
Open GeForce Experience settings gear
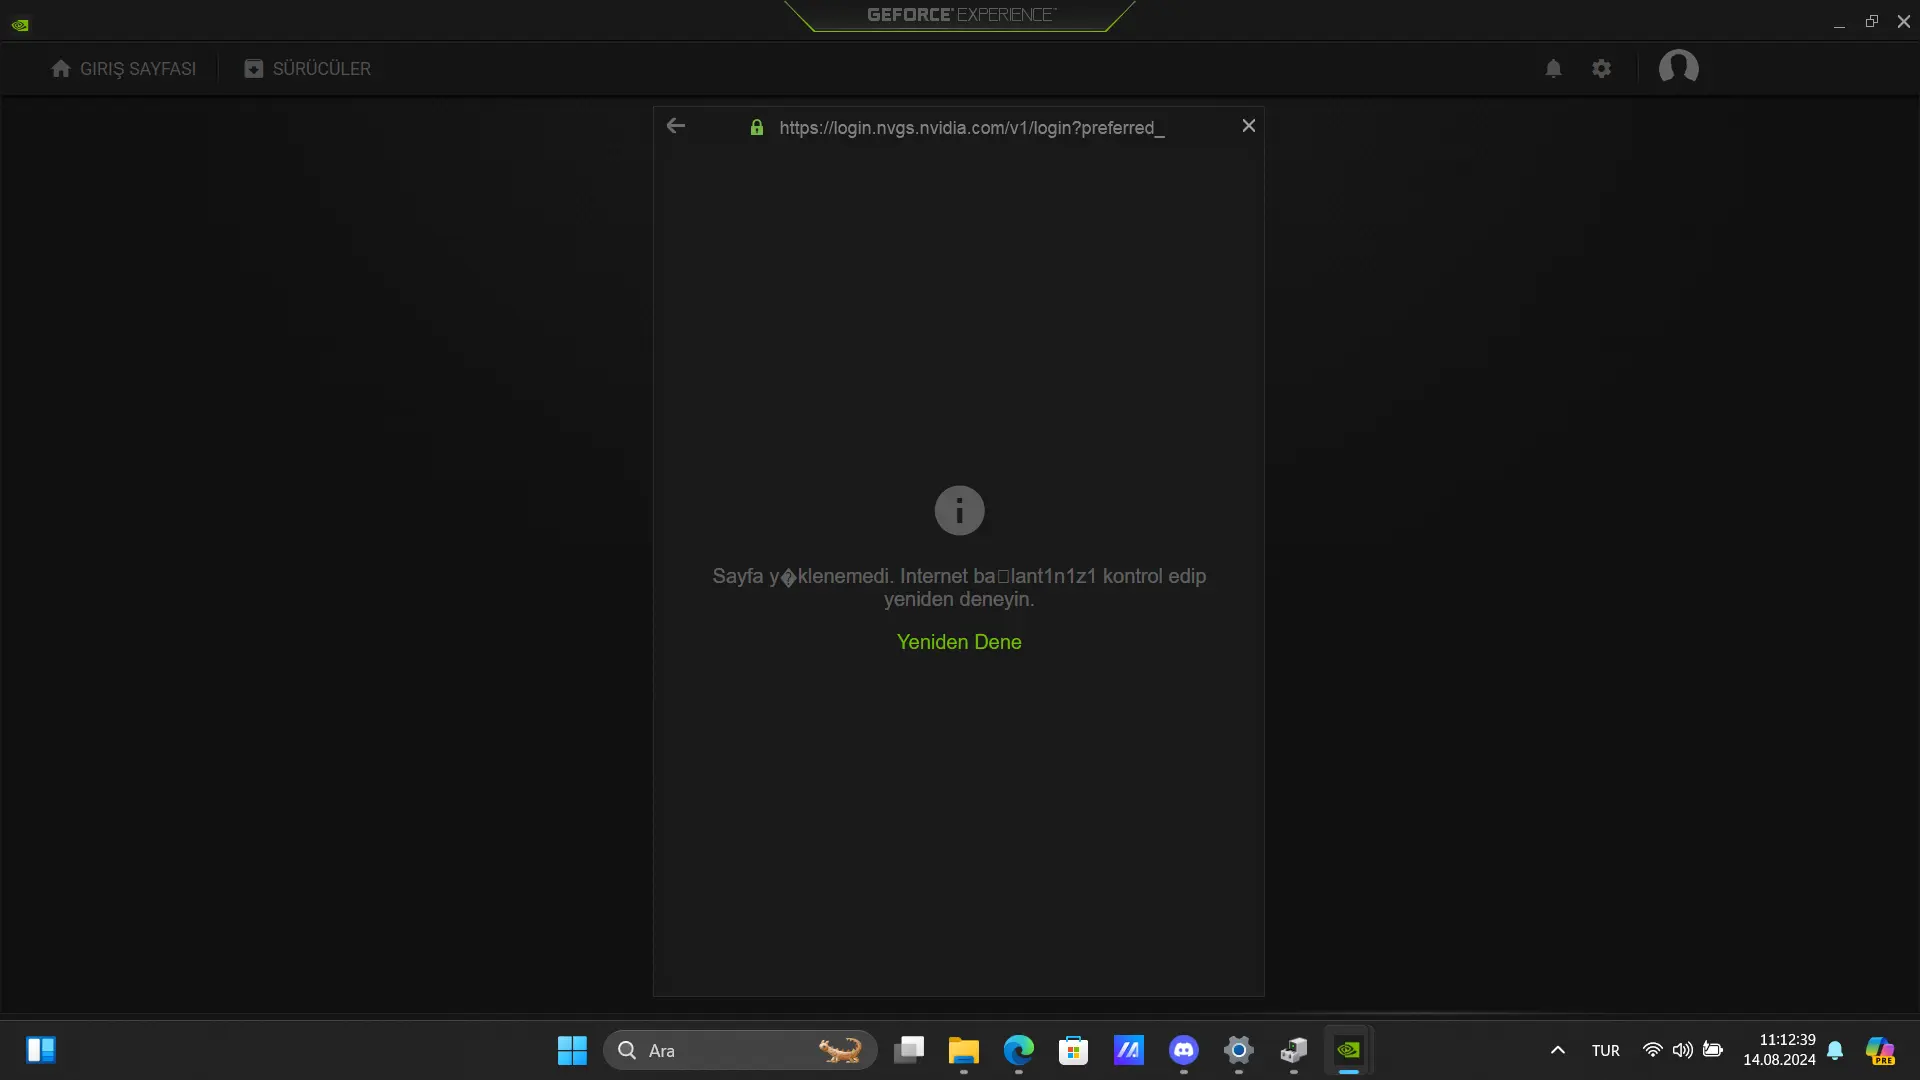[1601, 69]
